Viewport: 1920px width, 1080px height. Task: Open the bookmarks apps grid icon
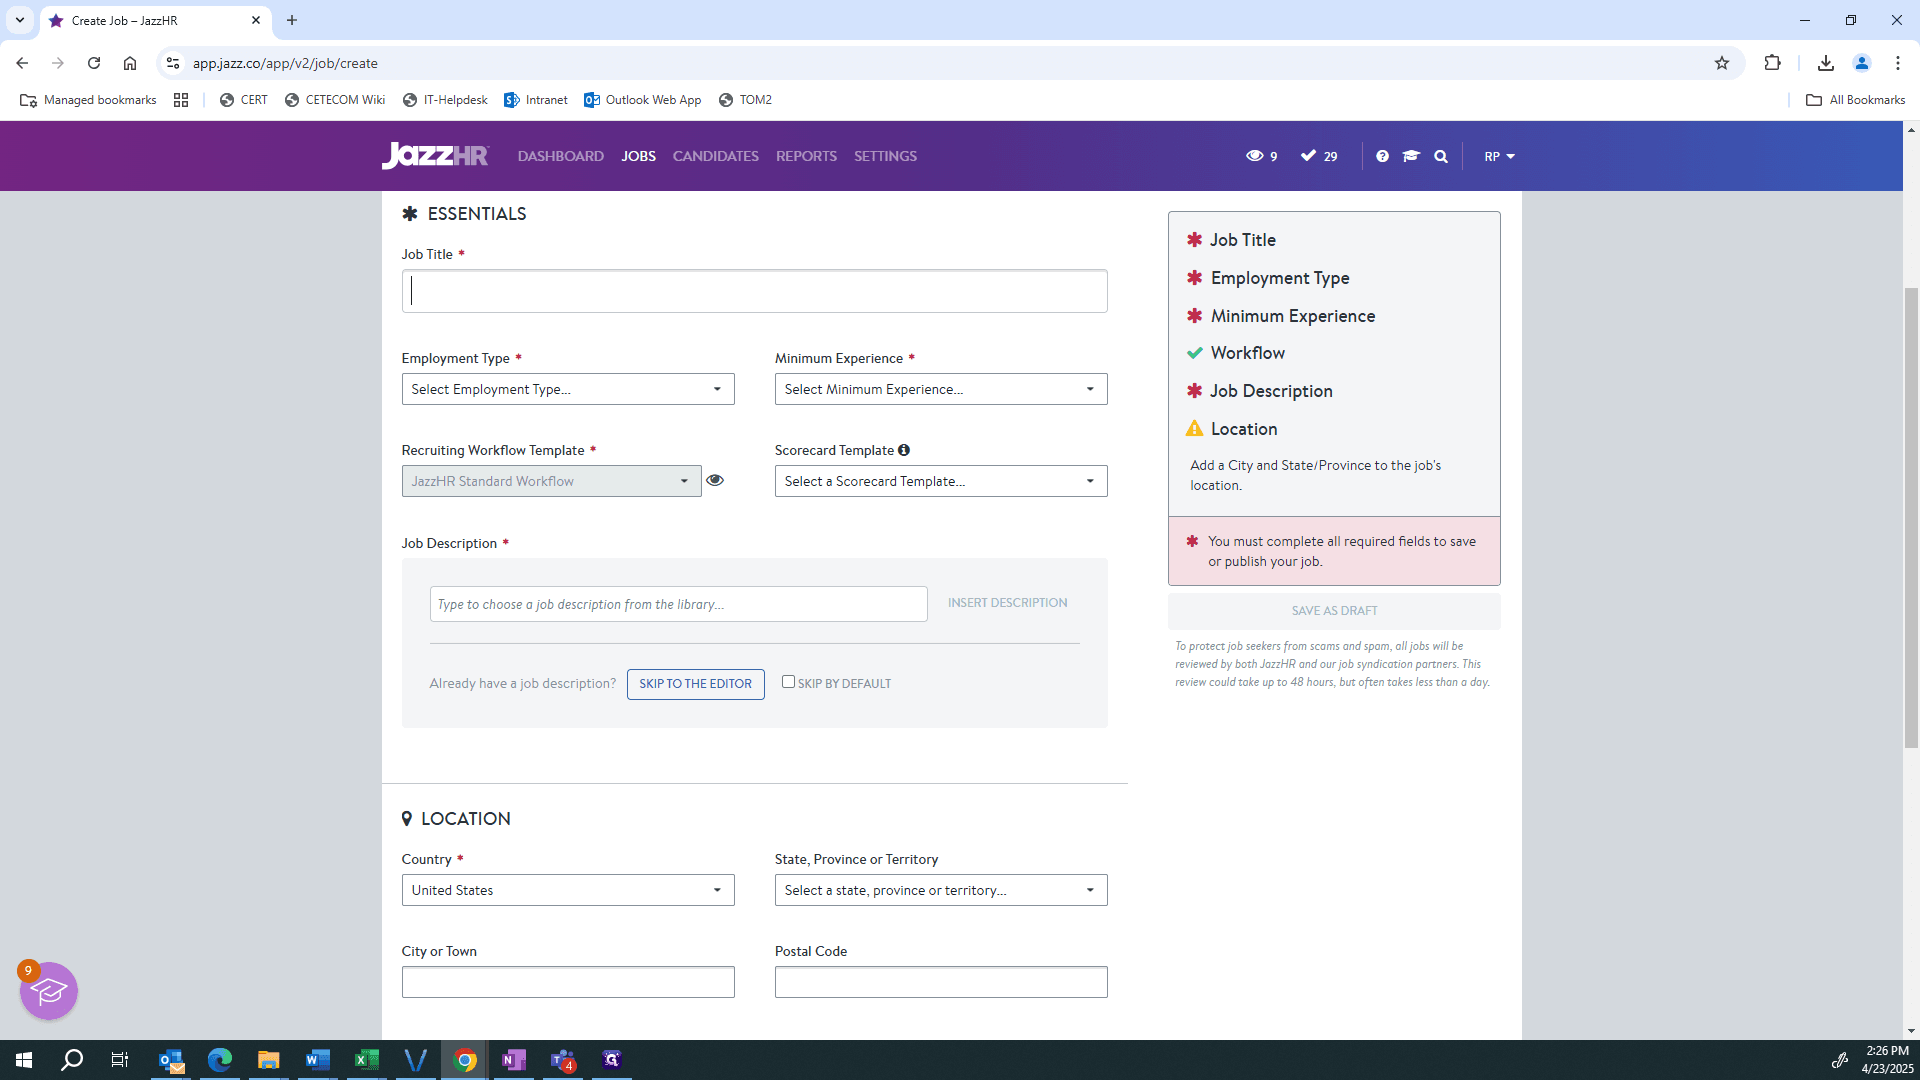coord(181,100)
